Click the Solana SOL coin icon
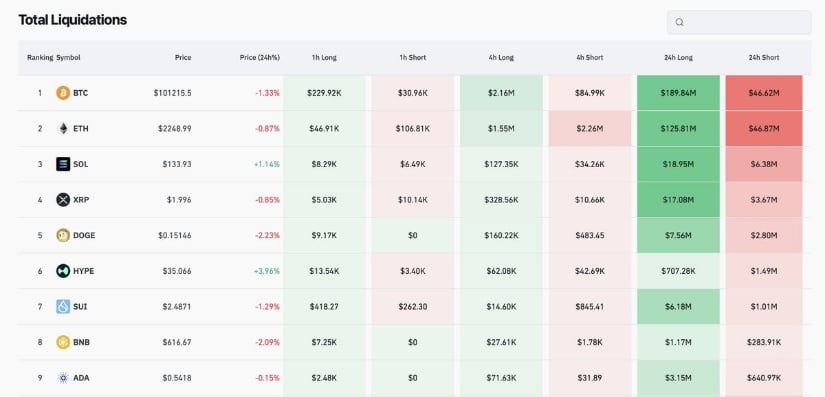 63,164
